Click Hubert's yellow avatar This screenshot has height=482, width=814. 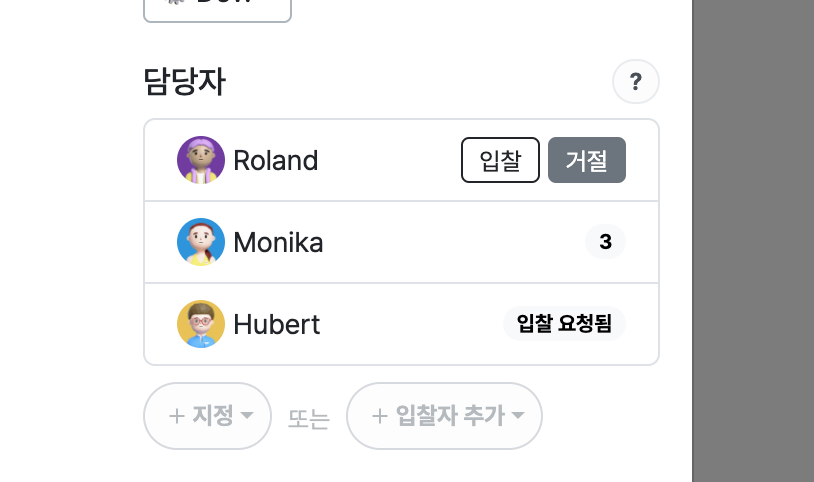(x=201, y=324)
